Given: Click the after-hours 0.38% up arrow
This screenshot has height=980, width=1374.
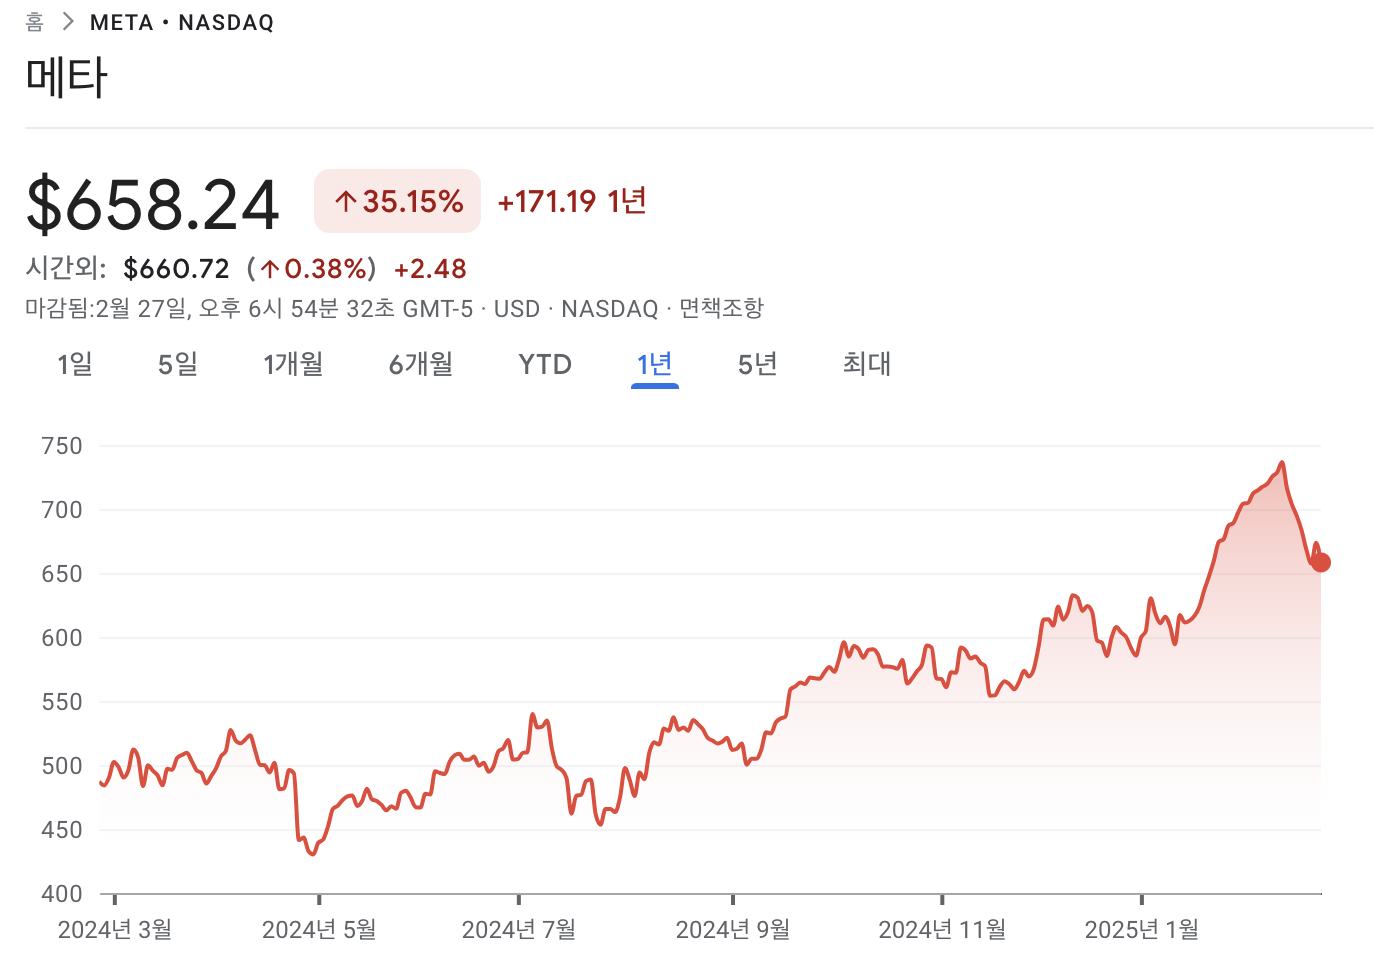Looking at the screenshot, I should 270,268.
